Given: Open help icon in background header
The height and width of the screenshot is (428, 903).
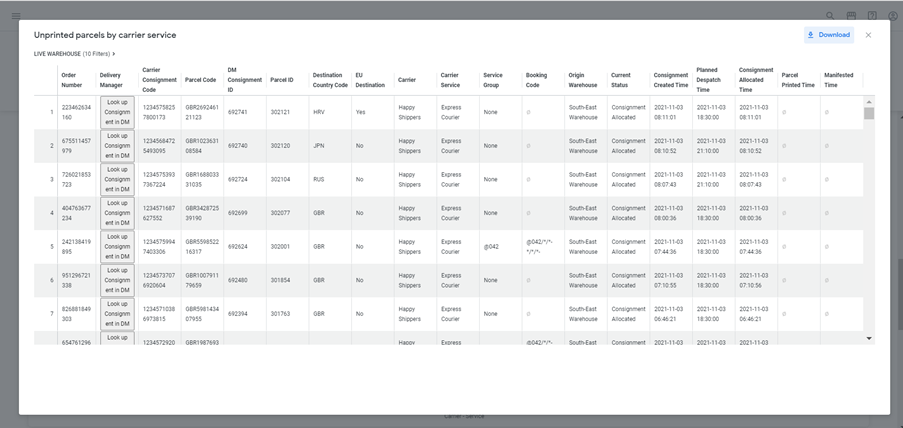Looking at the screenshot, I should pos(872,16).
